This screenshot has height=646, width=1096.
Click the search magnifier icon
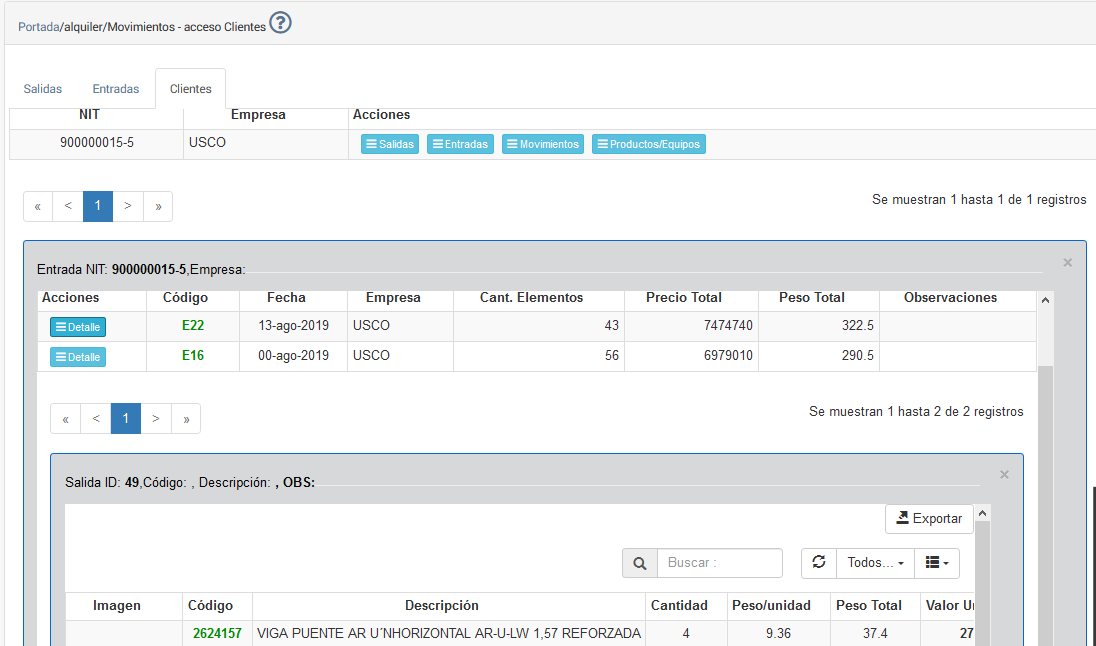point(639,563)
